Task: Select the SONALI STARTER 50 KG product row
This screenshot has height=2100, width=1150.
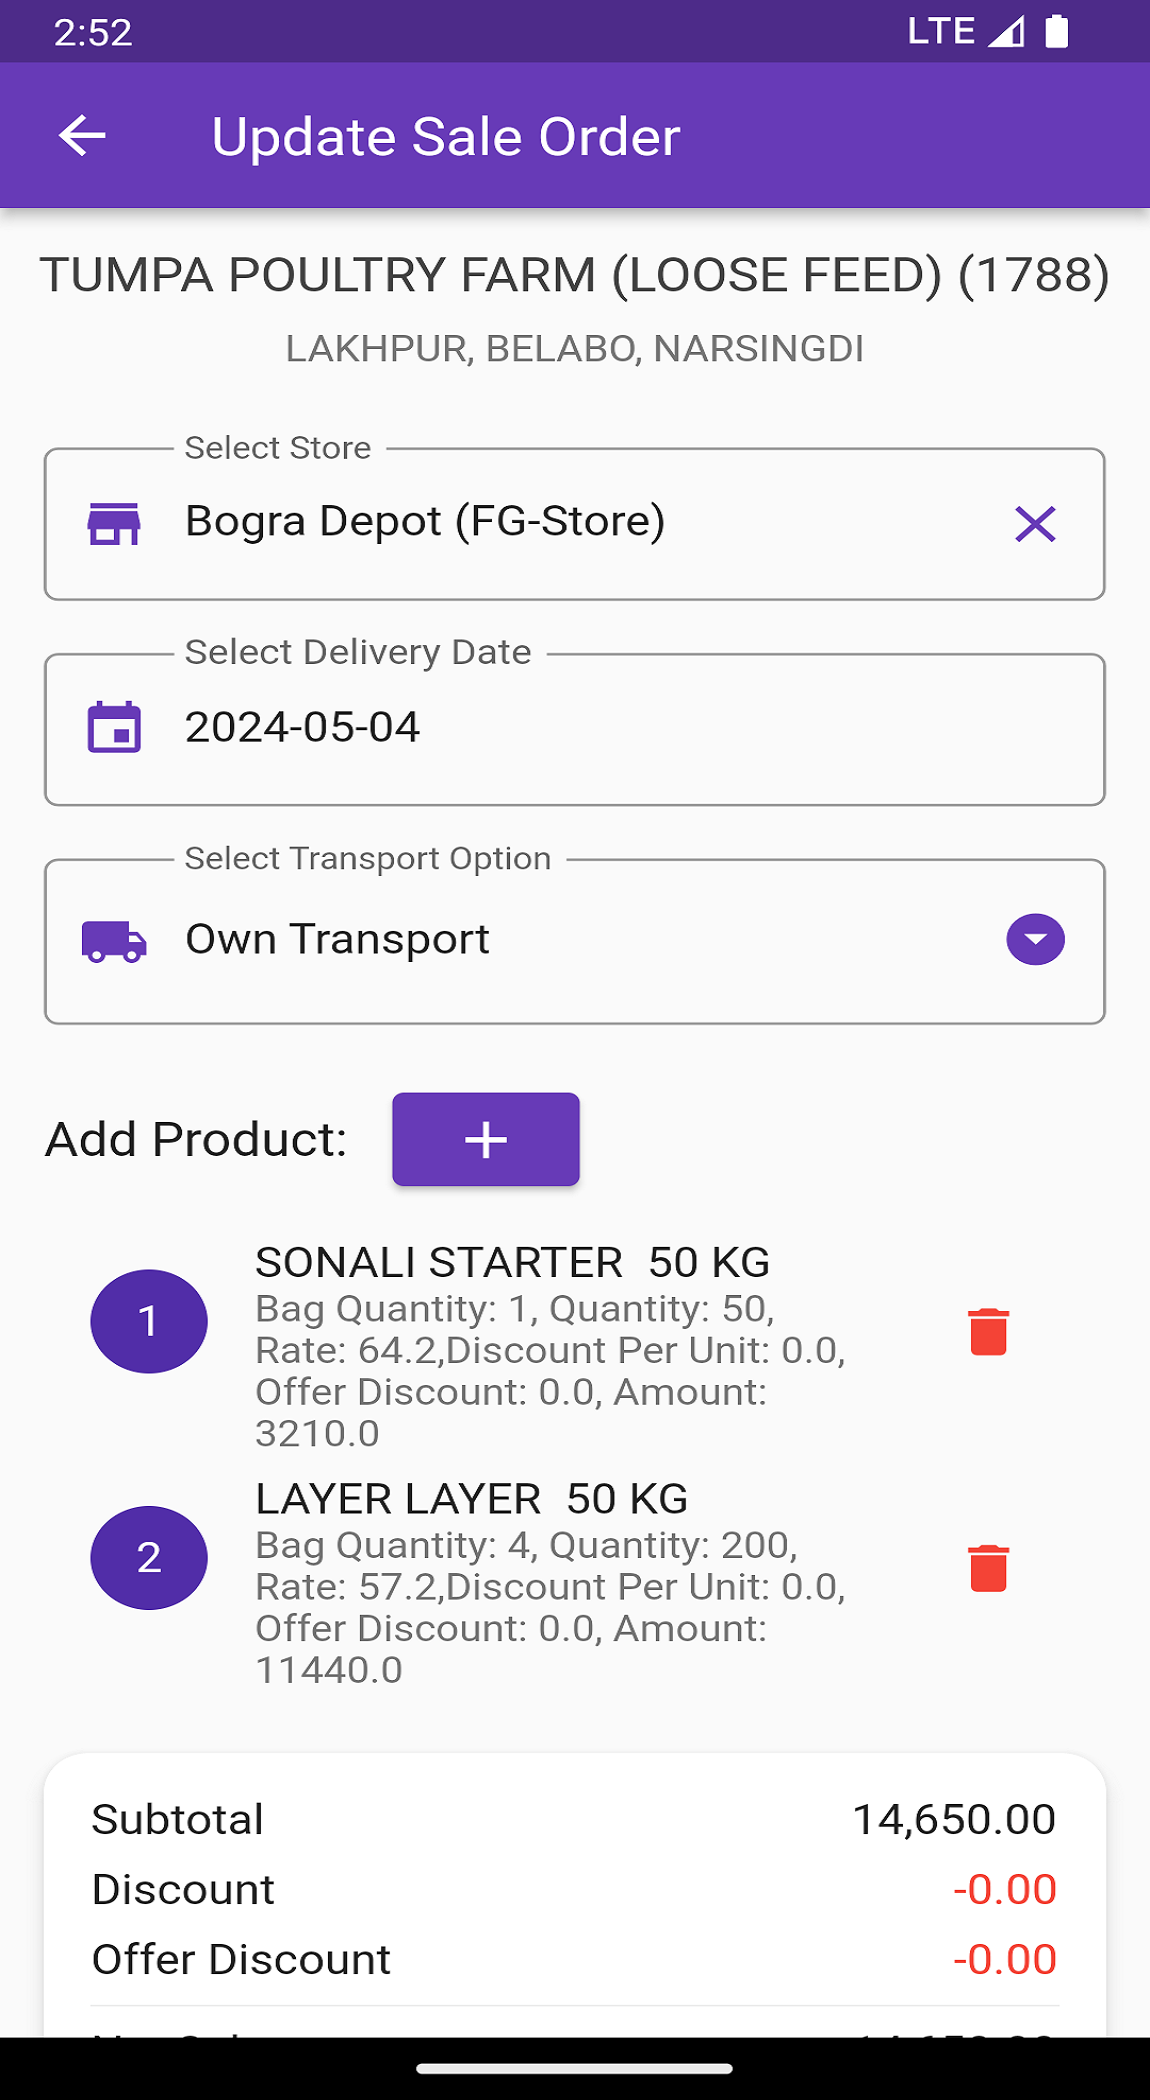Action: (550, 1345)
